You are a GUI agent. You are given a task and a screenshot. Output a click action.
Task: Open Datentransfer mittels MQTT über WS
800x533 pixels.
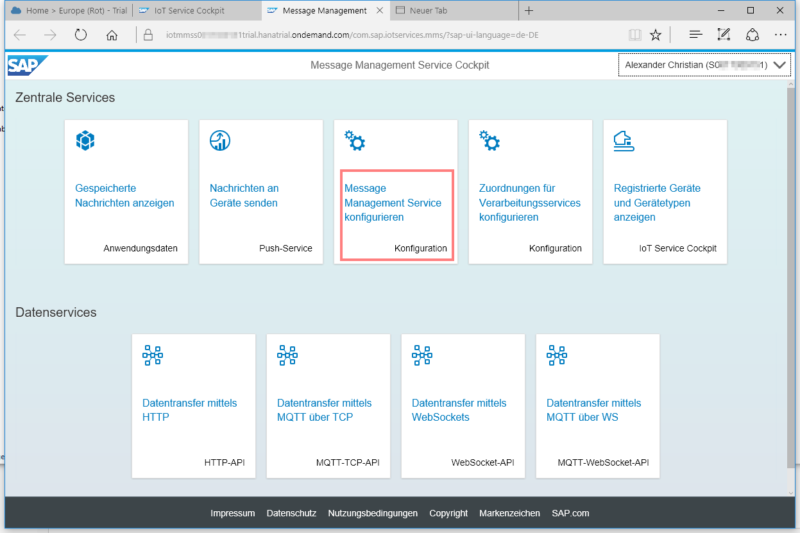(x=593, y=410)
